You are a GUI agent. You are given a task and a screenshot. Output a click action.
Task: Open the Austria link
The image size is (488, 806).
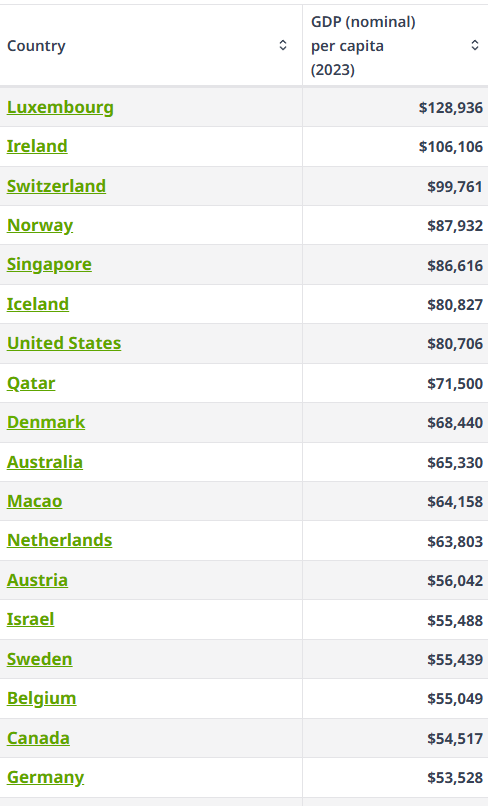pos(37,580)
